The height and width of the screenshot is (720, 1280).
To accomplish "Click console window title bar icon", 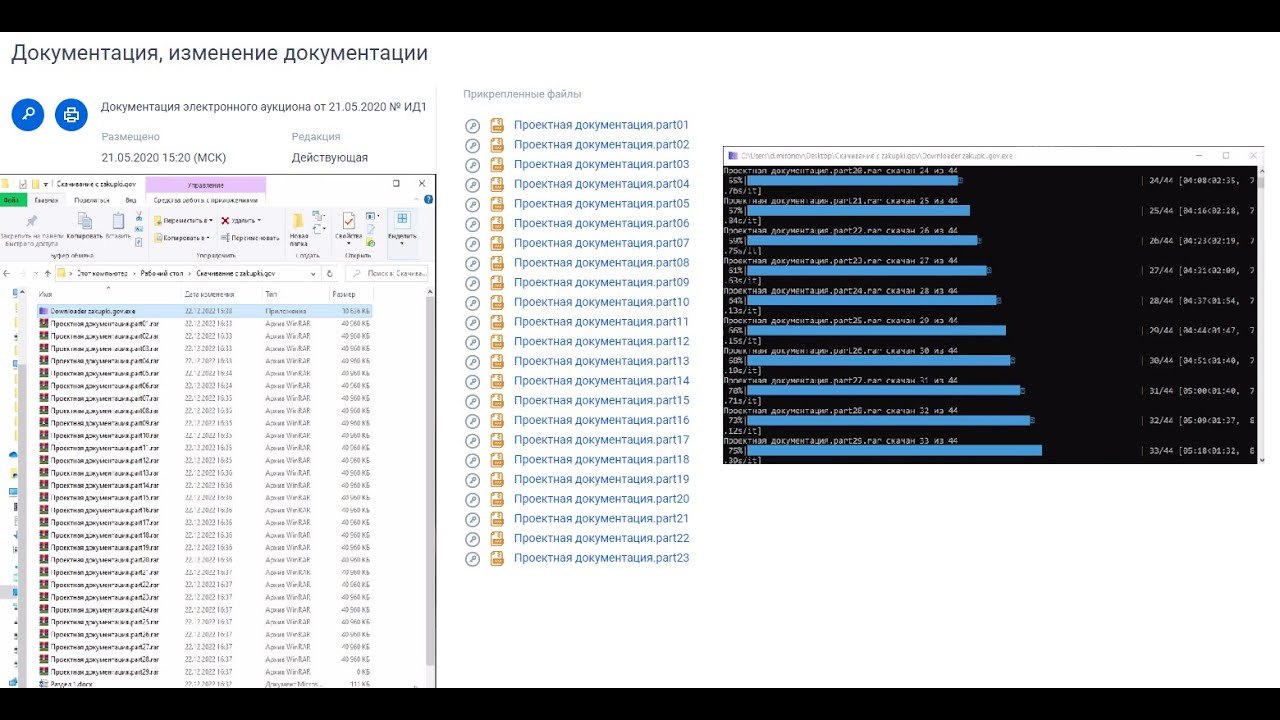I will point(732,156).
